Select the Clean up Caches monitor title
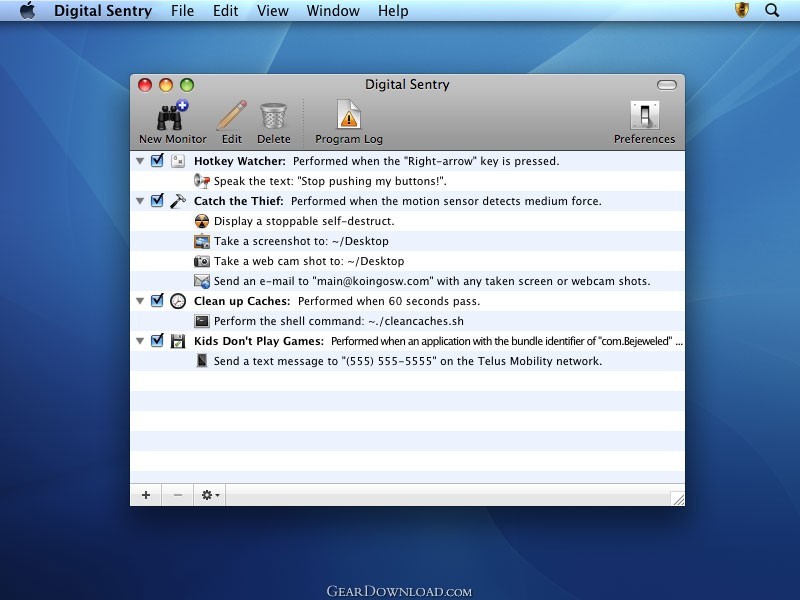 [242, 301]
